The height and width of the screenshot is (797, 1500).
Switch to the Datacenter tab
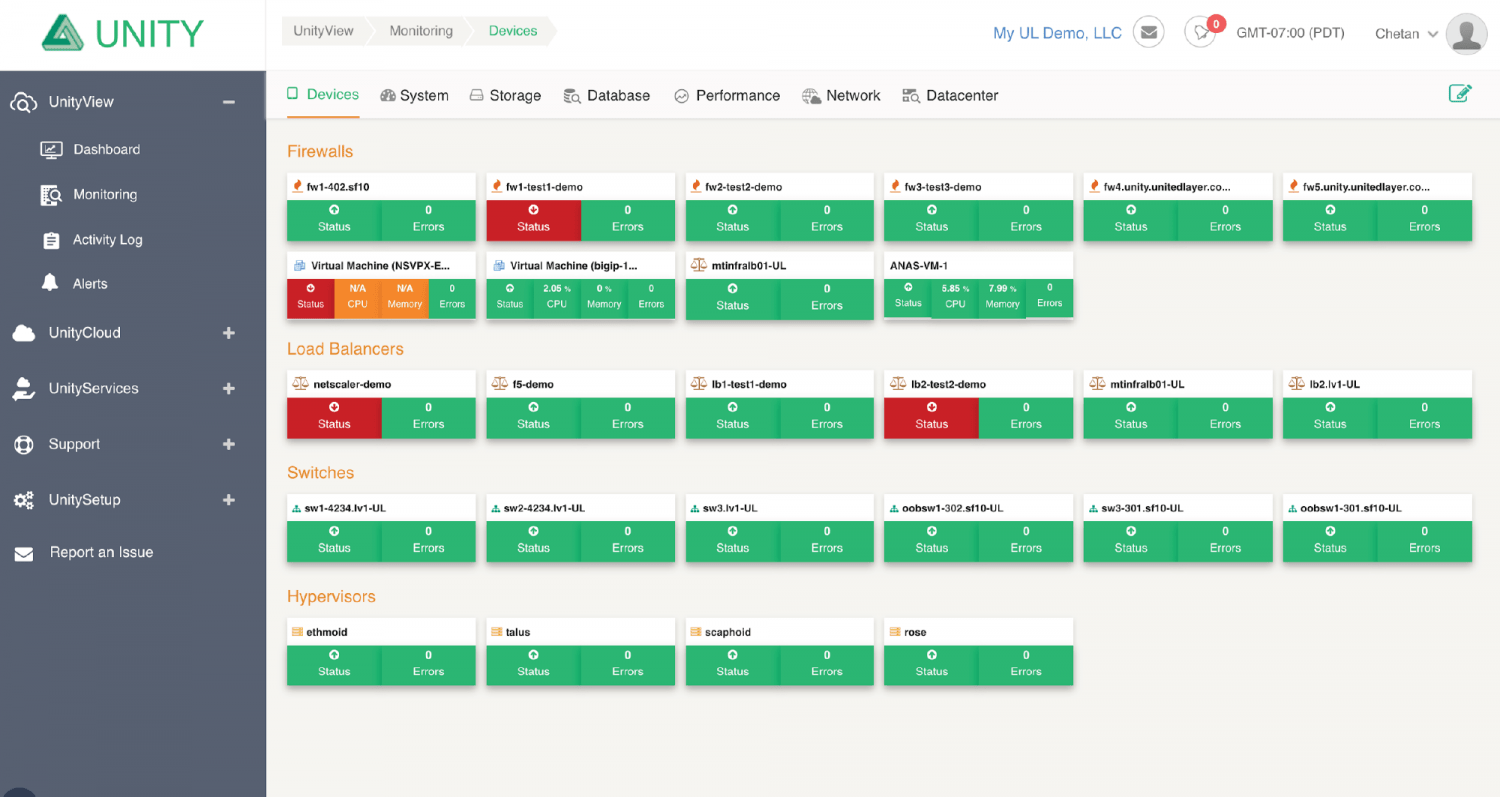point(950,96)
